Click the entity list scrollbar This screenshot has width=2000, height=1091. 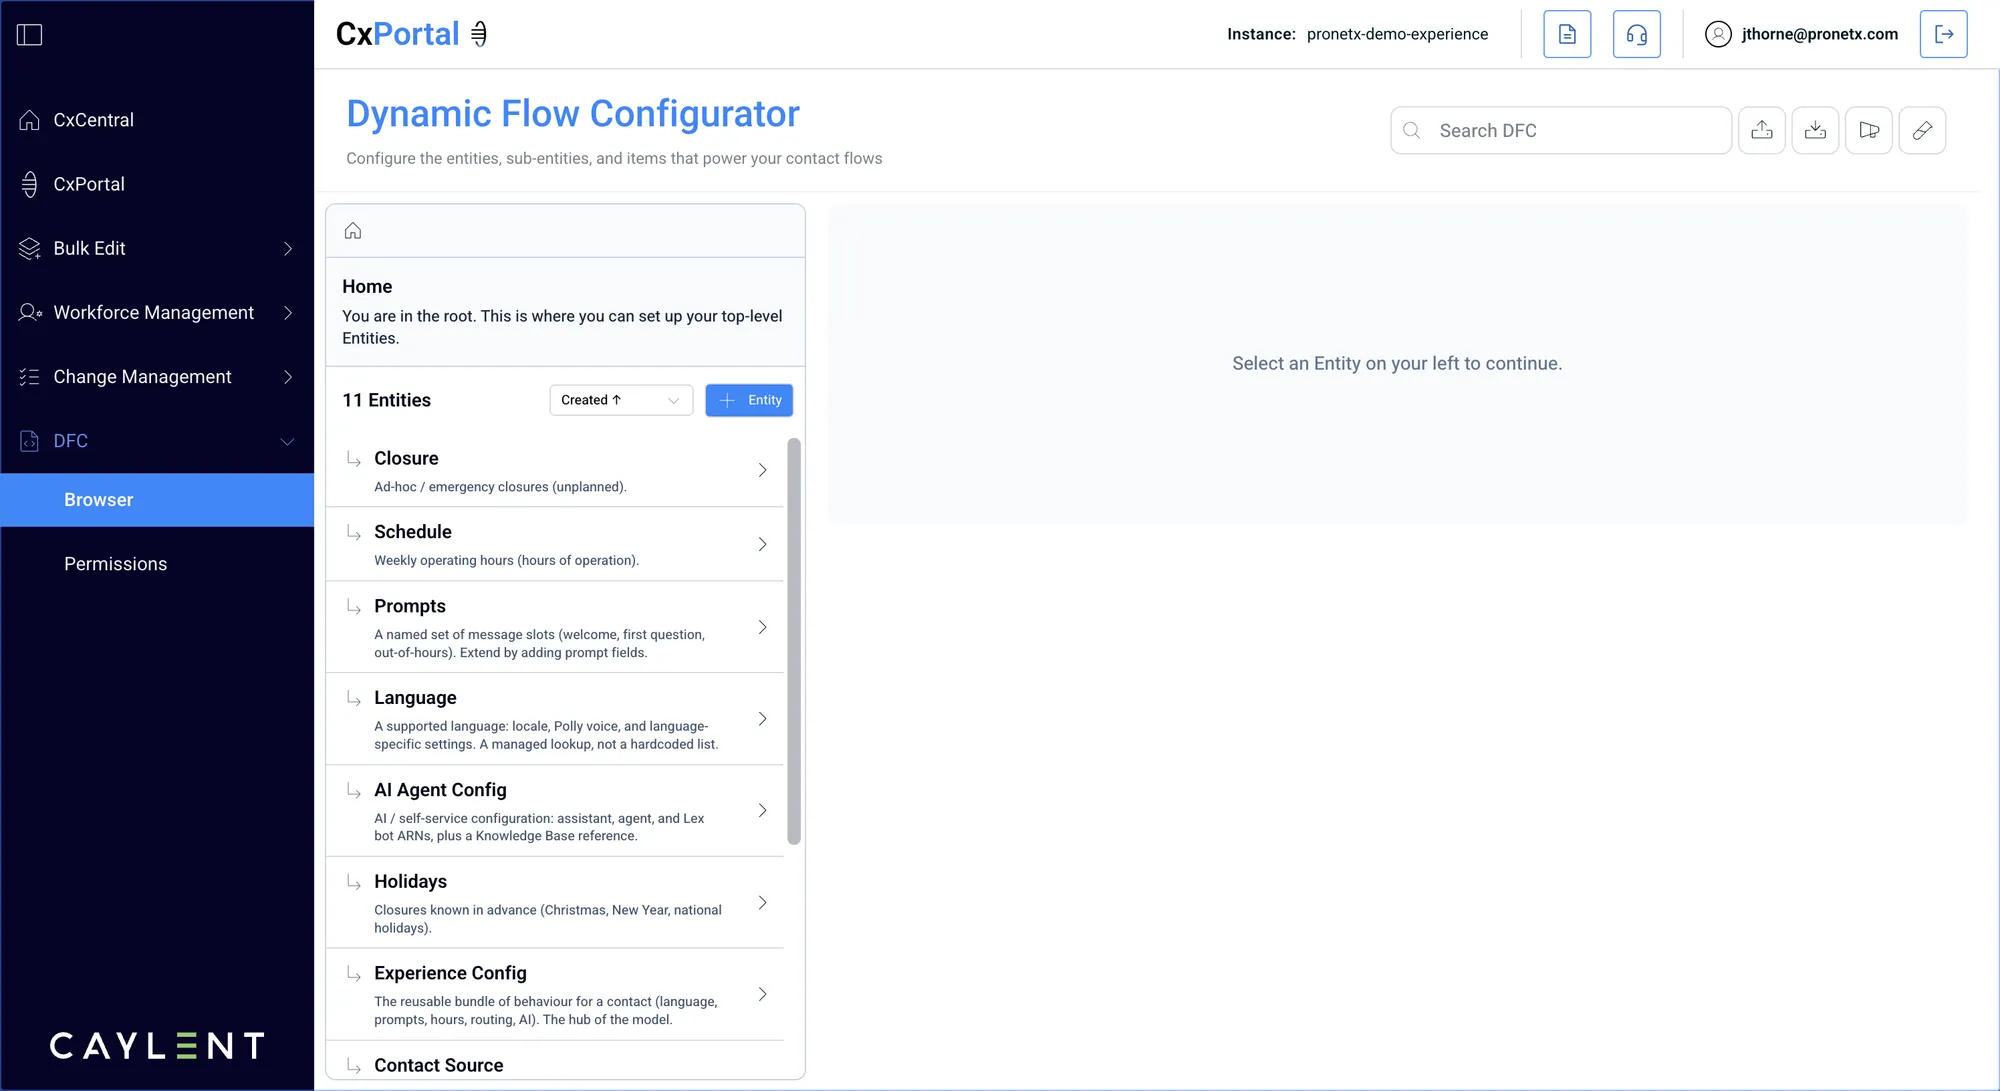[x=794, y=641]
